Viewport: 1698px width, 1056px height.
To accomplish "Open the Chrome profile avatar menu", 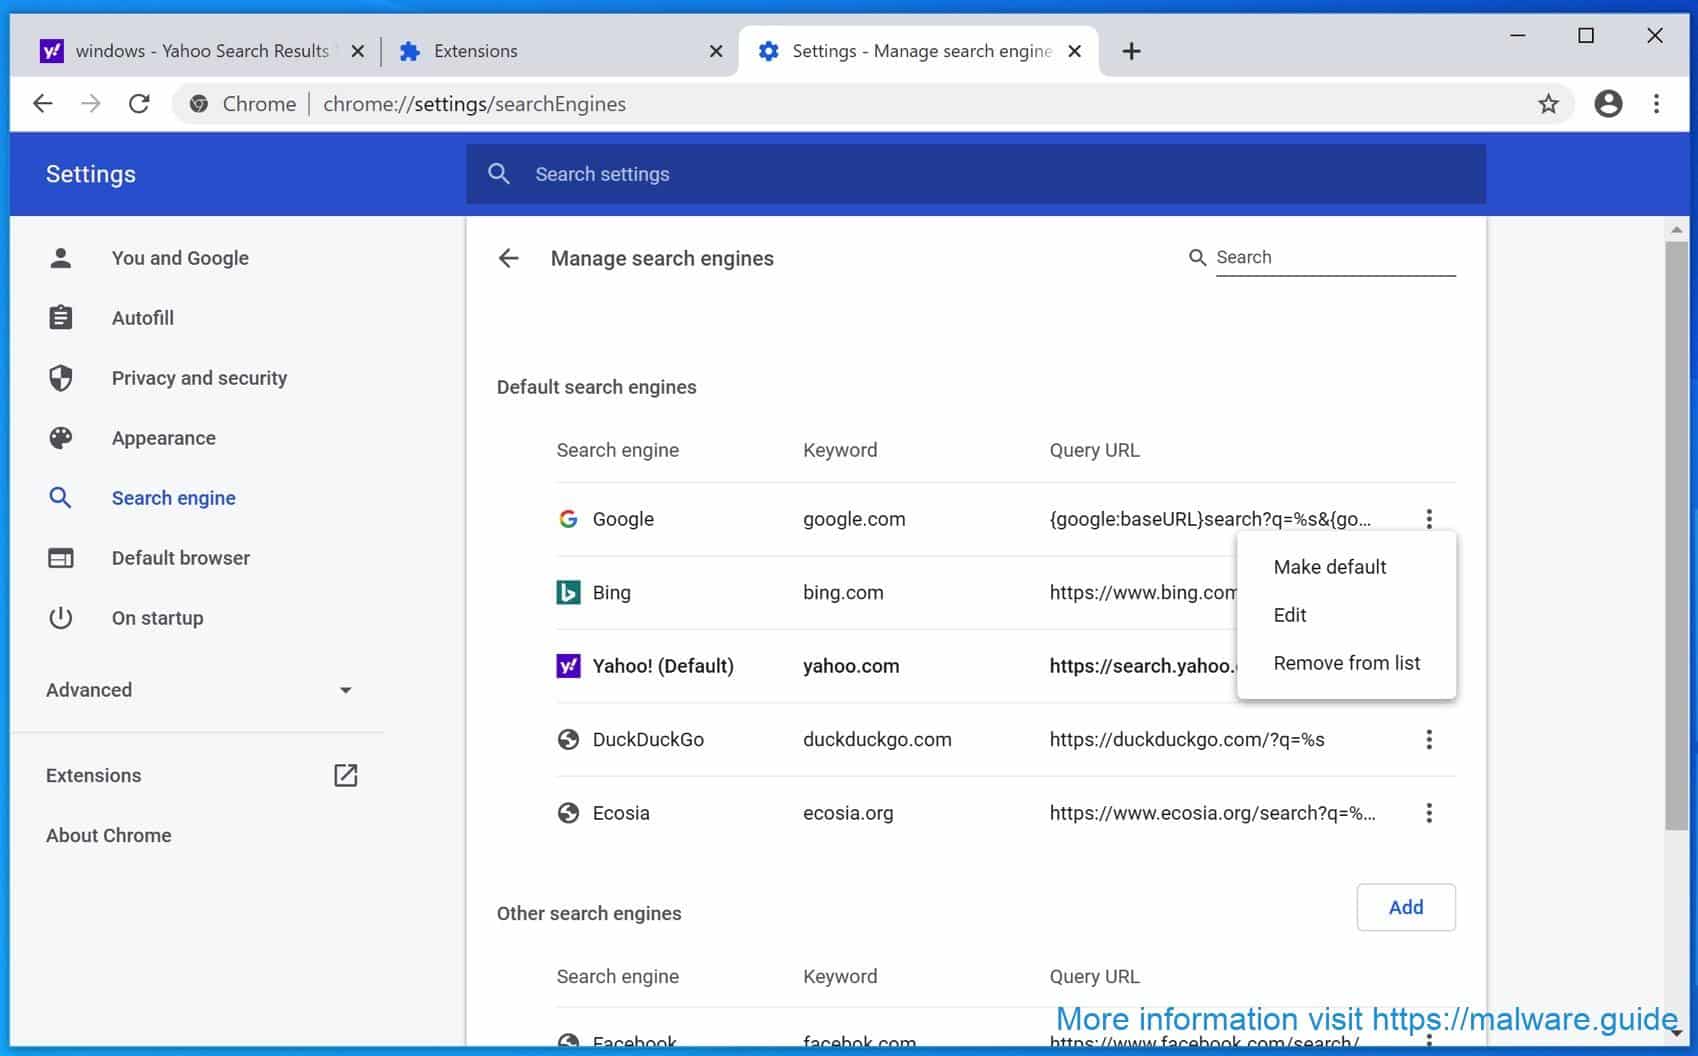I will 1608,104.
